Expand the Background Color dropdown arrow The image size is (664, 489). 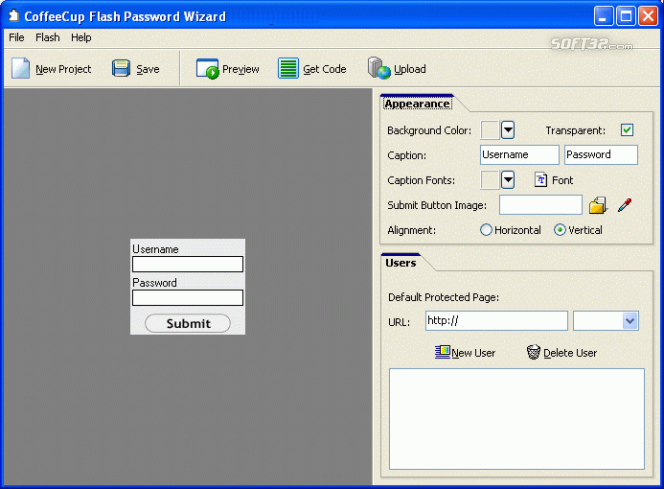tap(508, 130)
